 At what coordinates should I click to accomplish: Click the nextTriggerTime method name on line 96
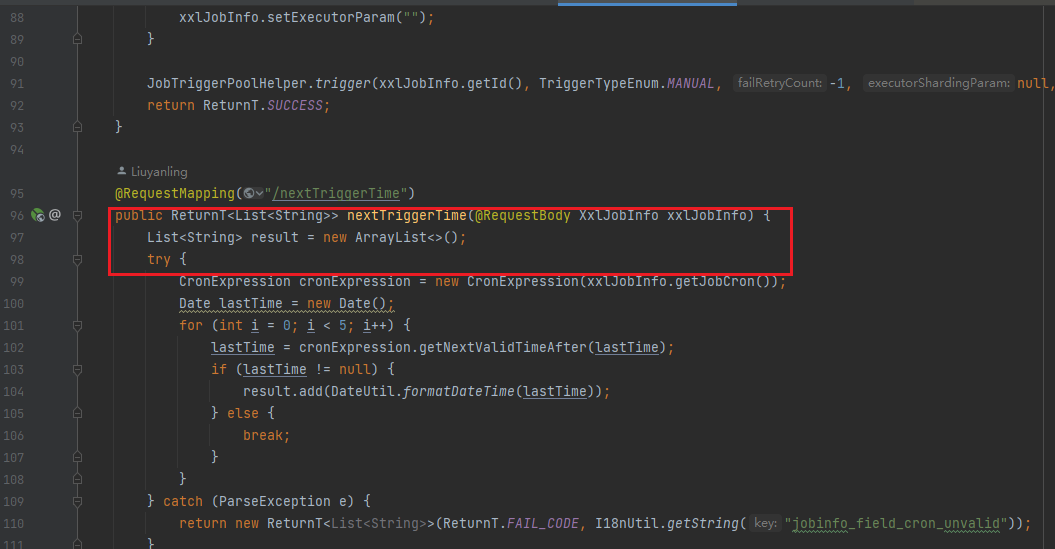(x=406, y=215)
